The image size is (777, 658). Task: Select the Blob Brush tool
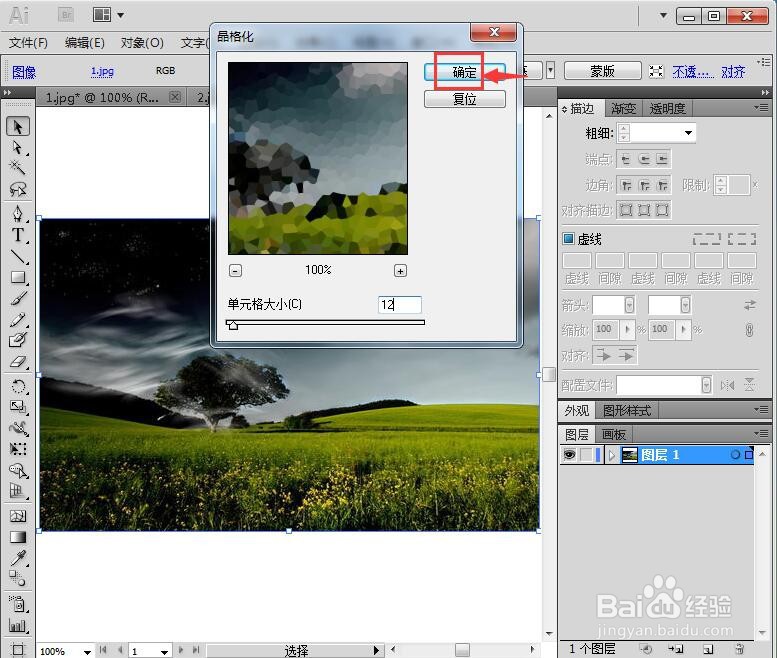pos(18,340)
